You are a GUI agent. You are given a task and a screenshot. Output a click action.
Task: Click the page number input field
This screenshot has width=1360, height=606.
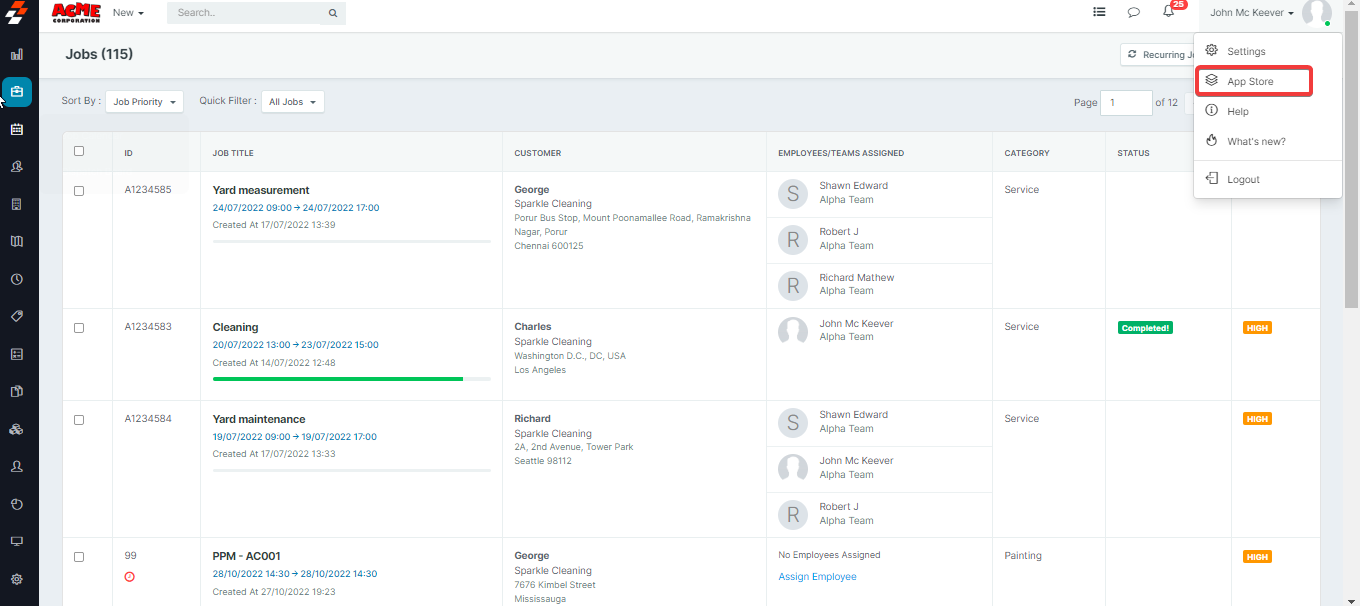pyautogui.click(x=1125, y=102)
